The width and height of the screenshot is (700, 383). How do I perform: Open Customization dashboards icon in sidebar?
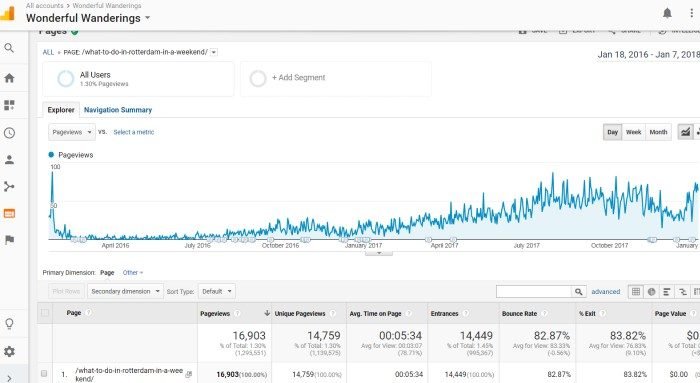9,105
